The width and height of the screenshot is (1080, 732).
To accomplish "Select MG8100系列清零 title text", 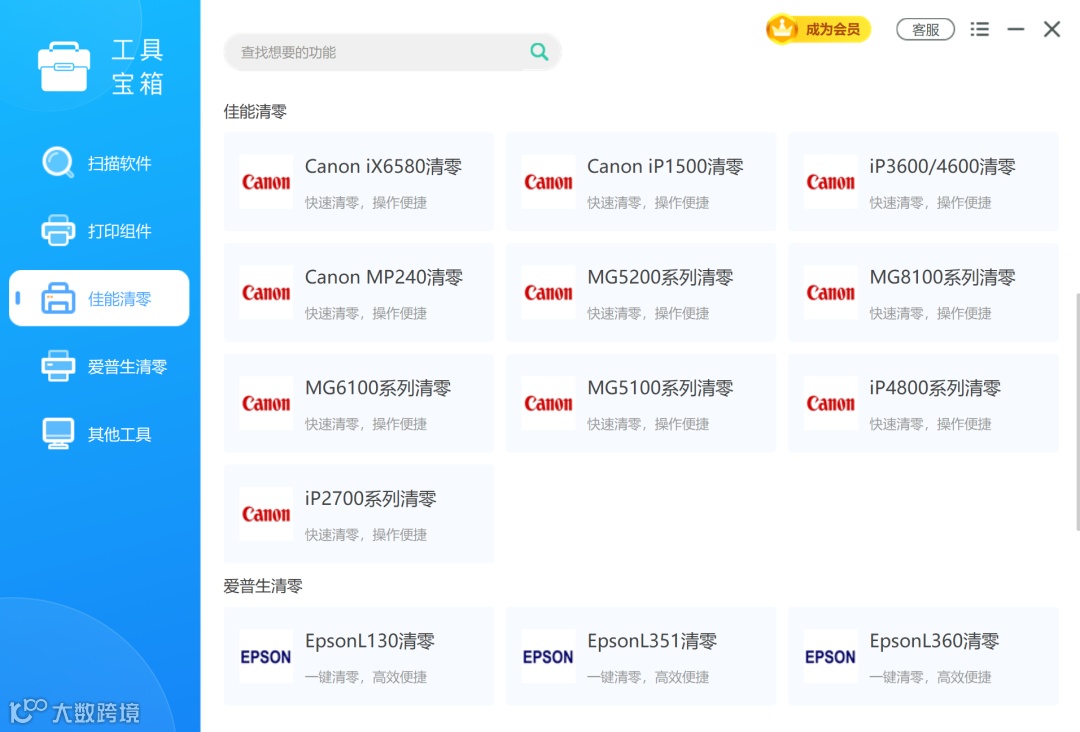I will pyautogui.click(x=942, y=278).
